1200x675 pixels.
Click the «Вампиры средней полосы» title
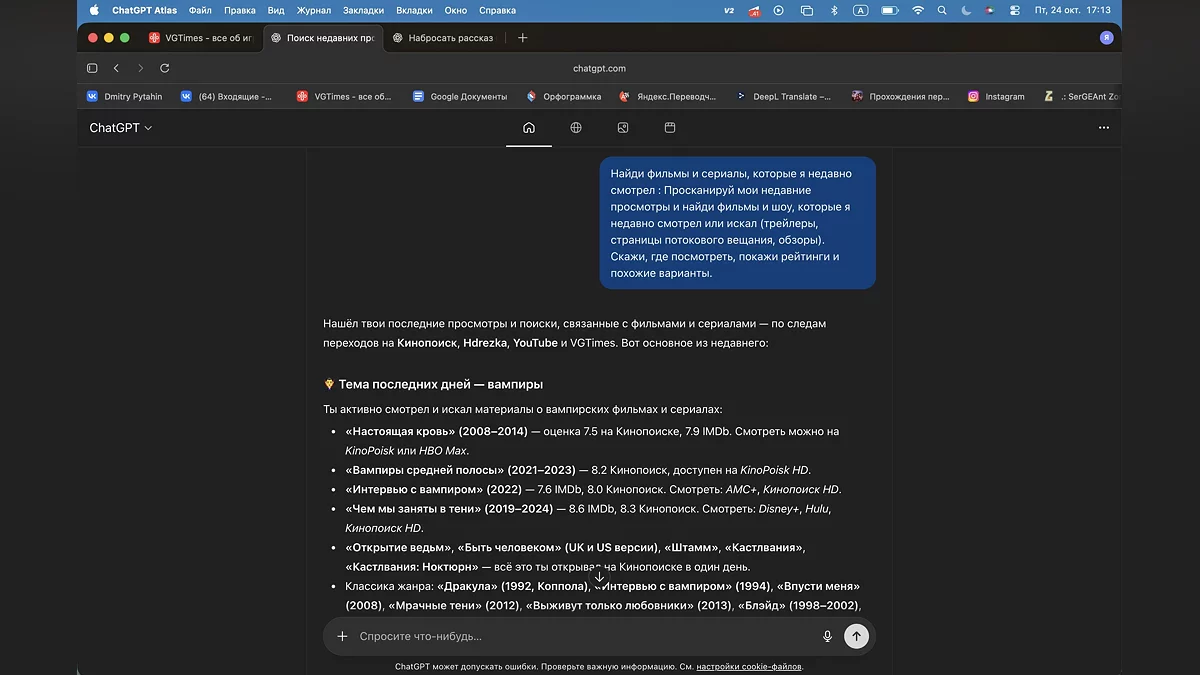pos(461,470)
